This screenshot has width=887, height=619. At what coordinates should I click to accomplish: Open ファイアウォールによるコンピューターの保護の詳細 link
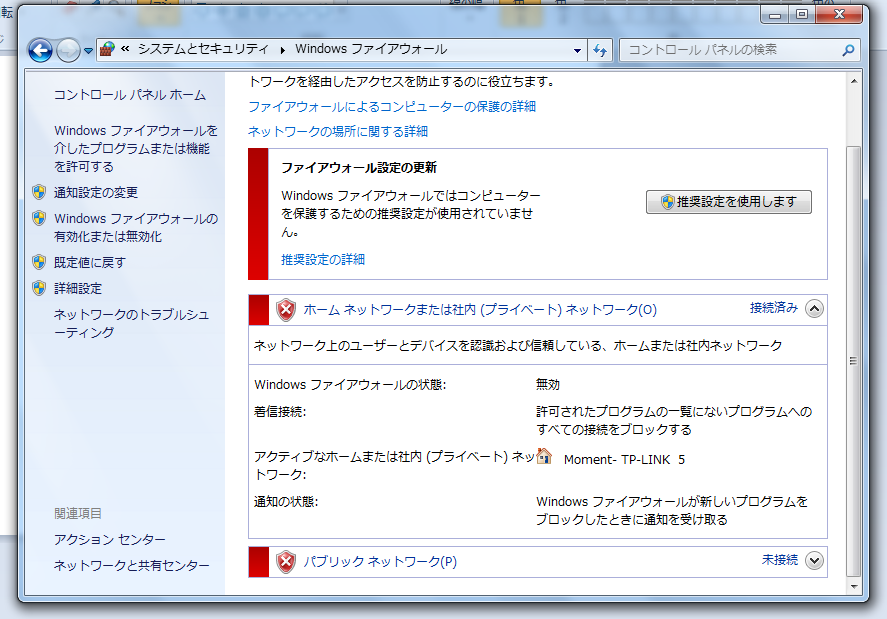pos(392,106)
